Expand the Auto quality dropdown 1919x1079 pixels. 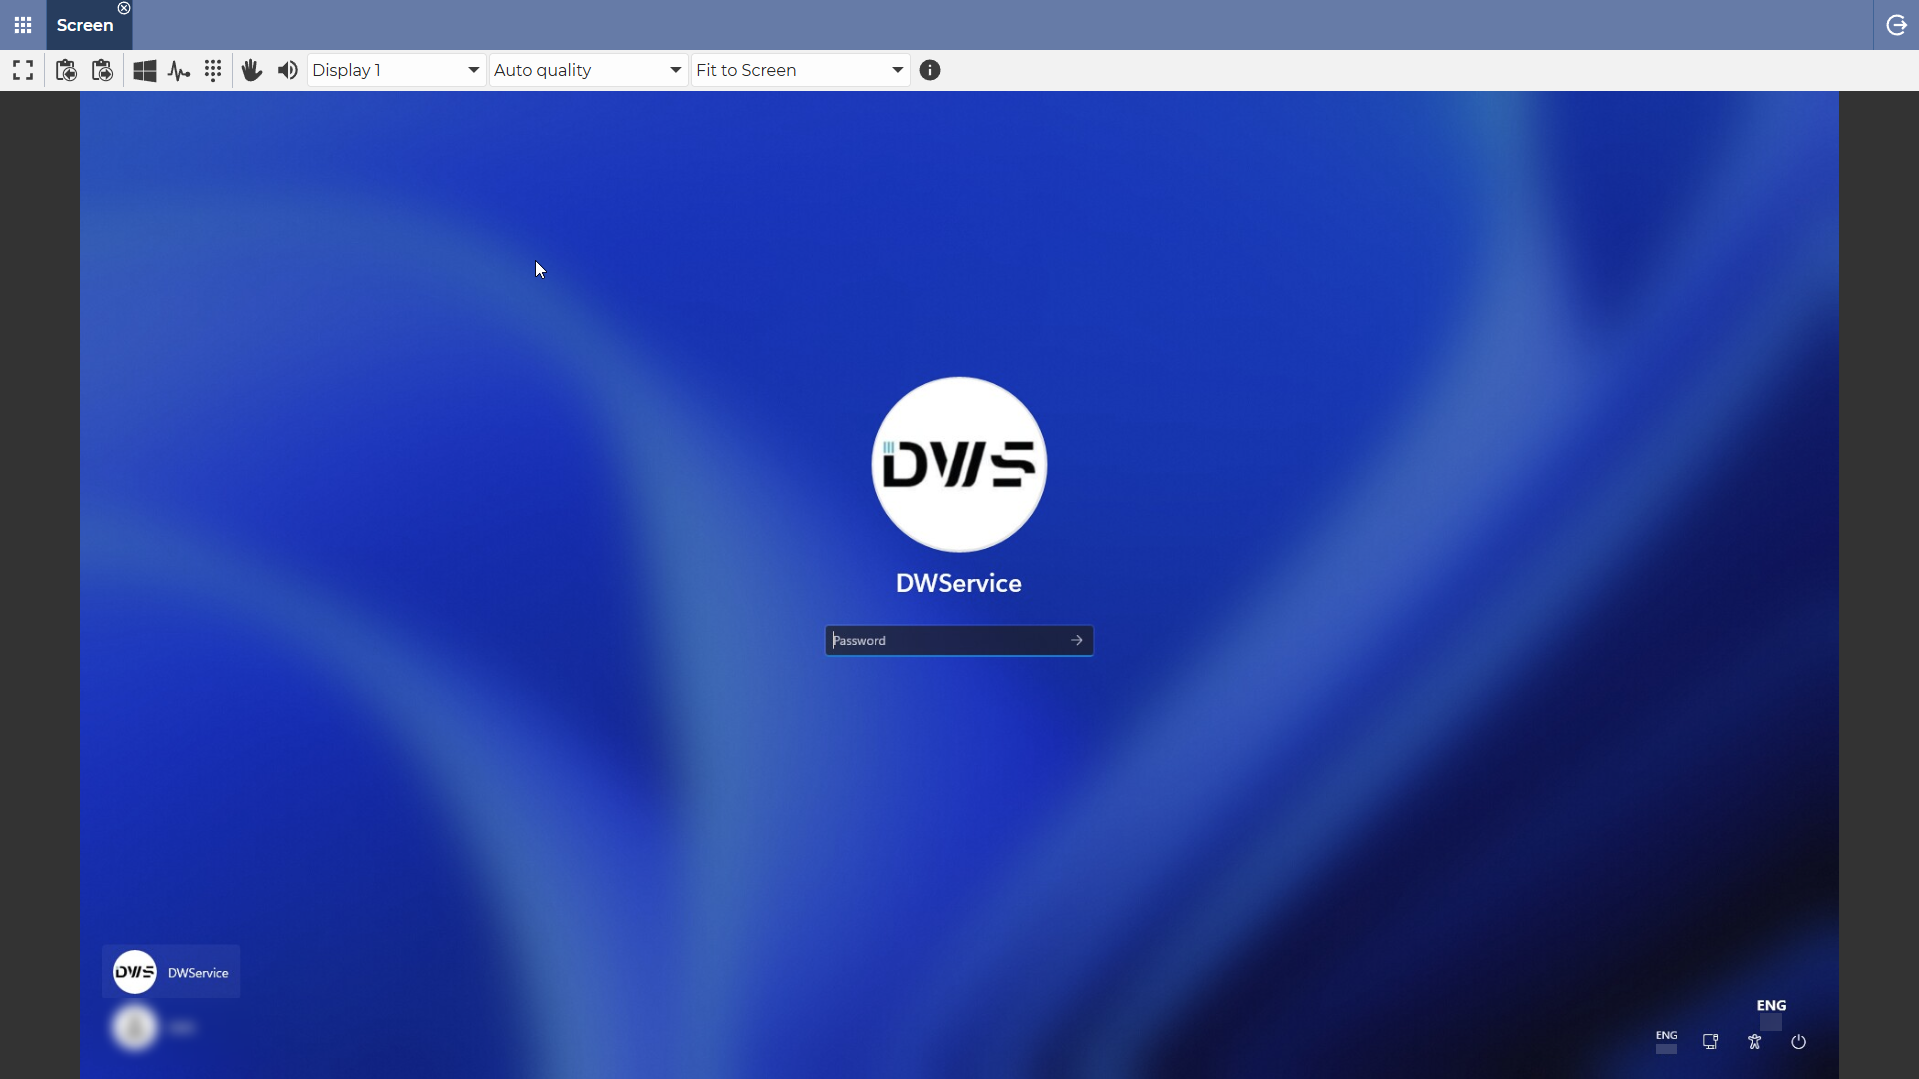588,70
